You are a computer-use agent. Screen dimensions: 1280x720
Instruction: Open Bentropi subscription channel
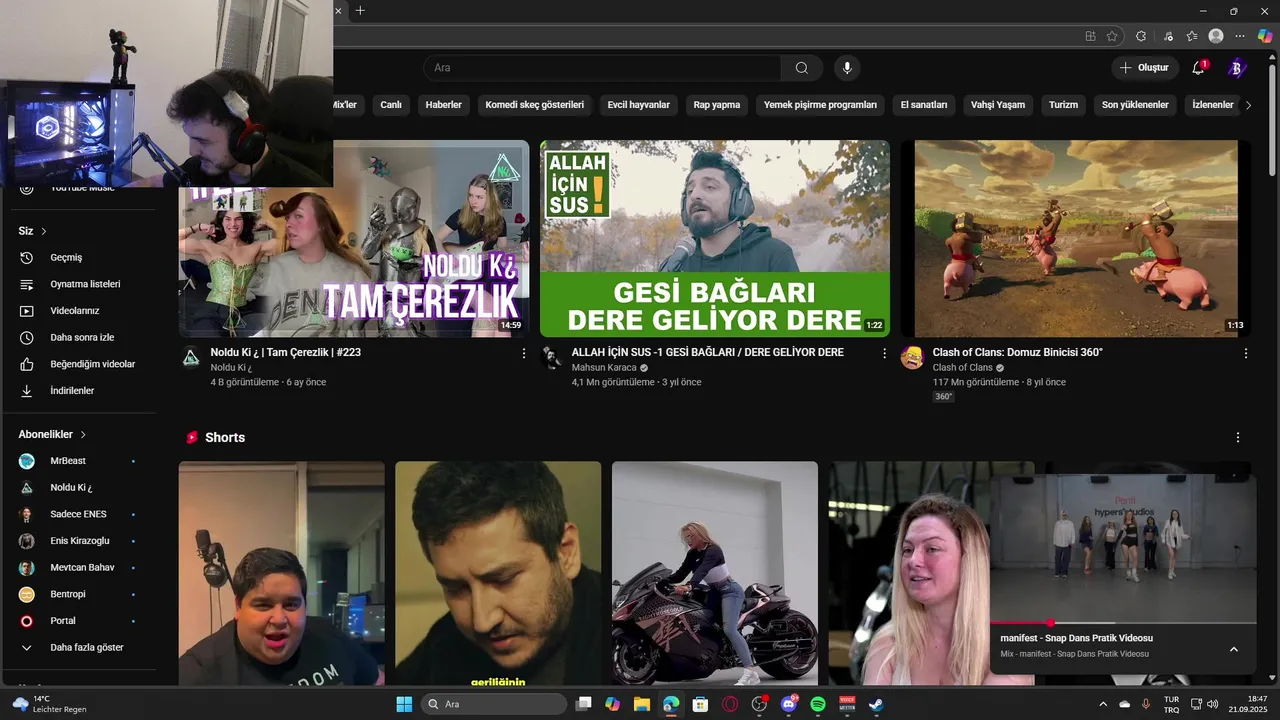80,594
